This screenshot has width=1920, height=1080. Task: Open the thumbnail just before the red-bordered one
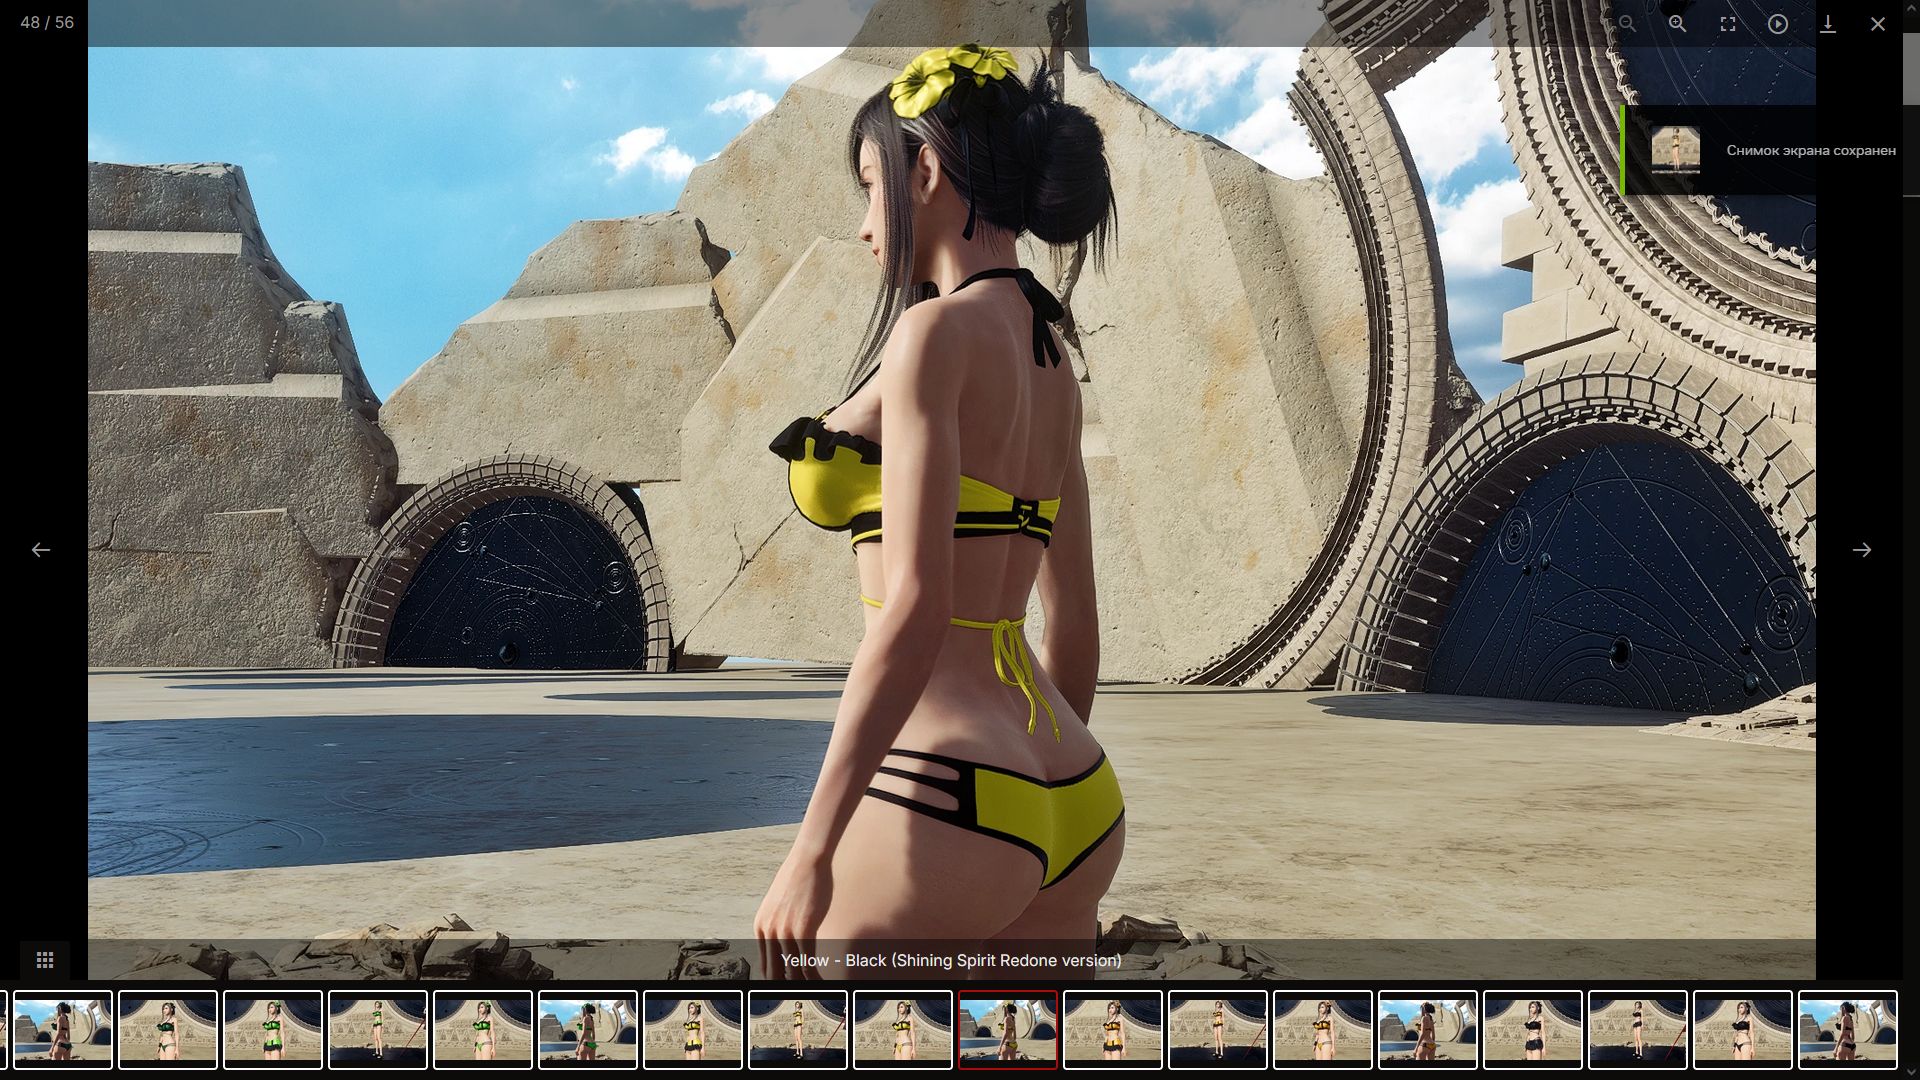(903, 1030)
